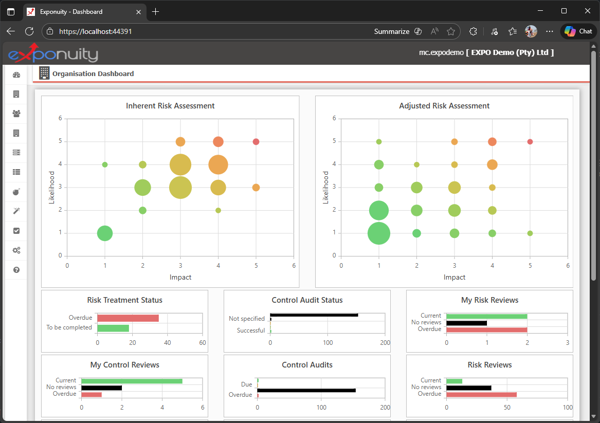Open the tab actions menu in the title bar

coord(11,11)
